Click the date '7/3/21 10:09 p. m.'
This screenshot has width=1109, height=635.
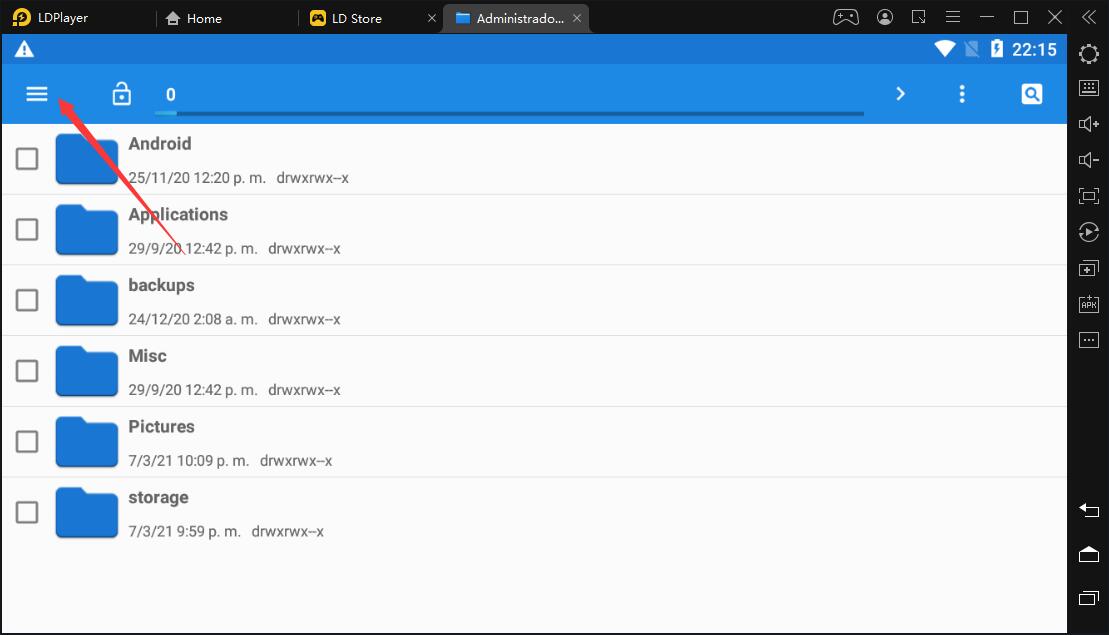(x=189, y=461)
